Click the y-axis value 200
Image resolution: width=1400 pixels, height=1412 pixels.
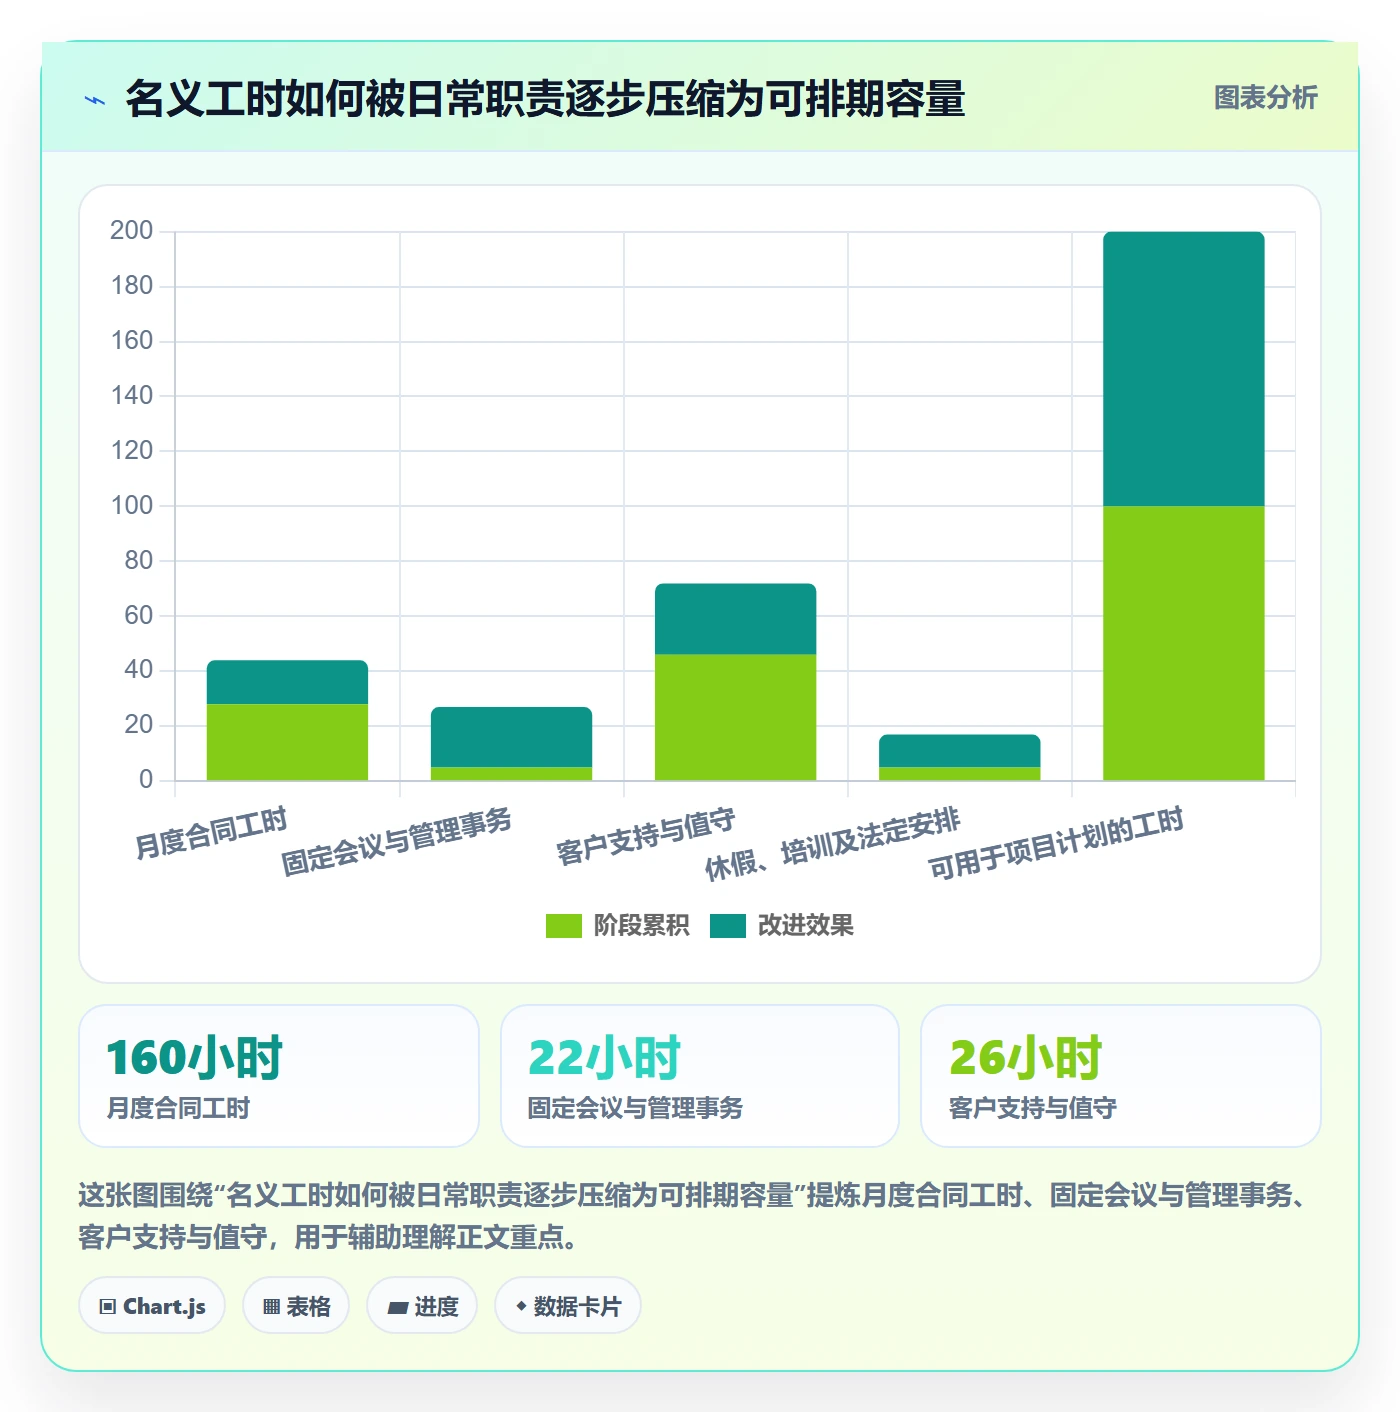coord(131,231)
